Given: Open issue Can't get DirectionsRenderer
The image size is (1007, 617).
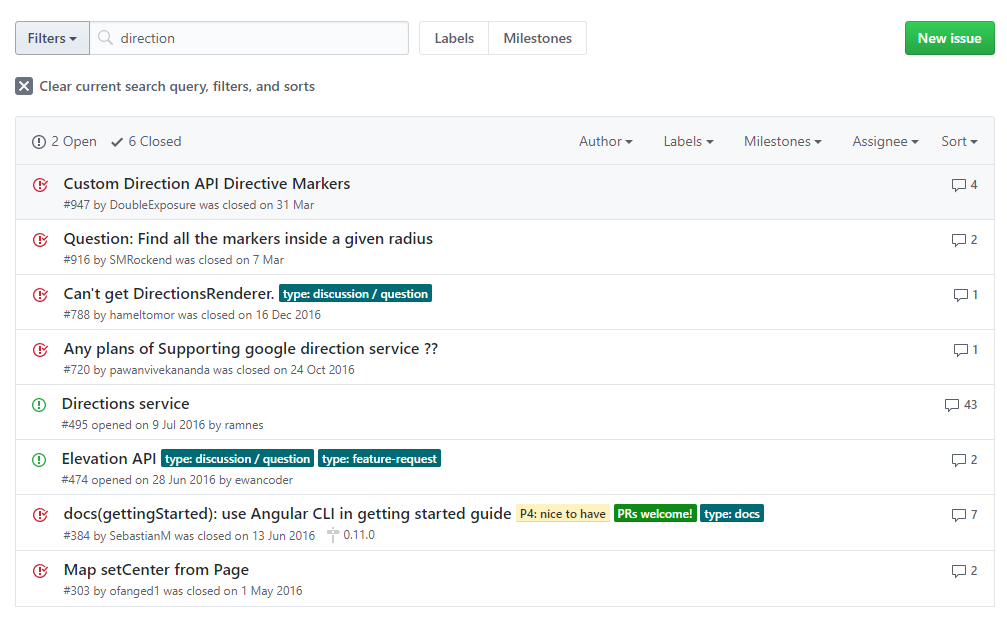Looking at the screenshot, I should [169, 293].
